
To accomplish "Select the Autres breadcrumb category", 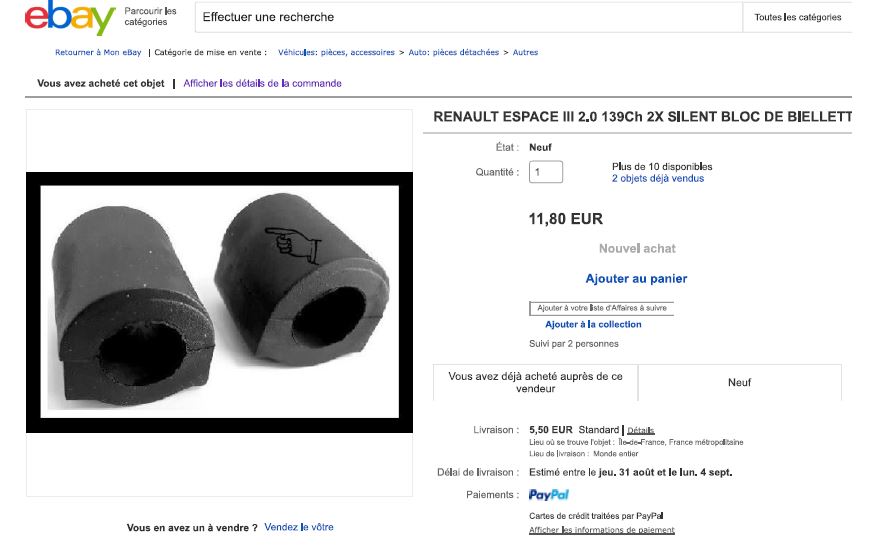I will coord(525,52).
